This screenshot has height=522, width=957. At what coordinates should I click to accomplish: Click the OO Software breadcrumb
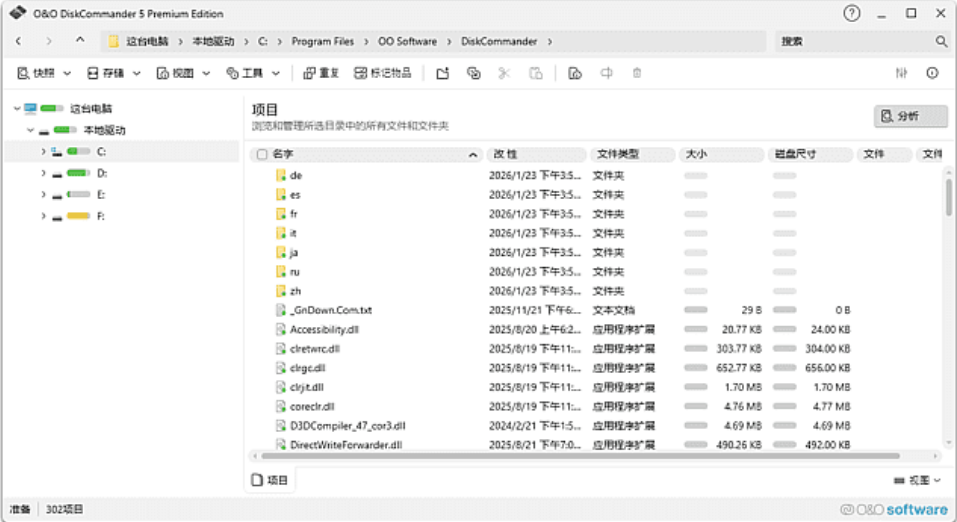pyautogui.click(x=407, y=42)
